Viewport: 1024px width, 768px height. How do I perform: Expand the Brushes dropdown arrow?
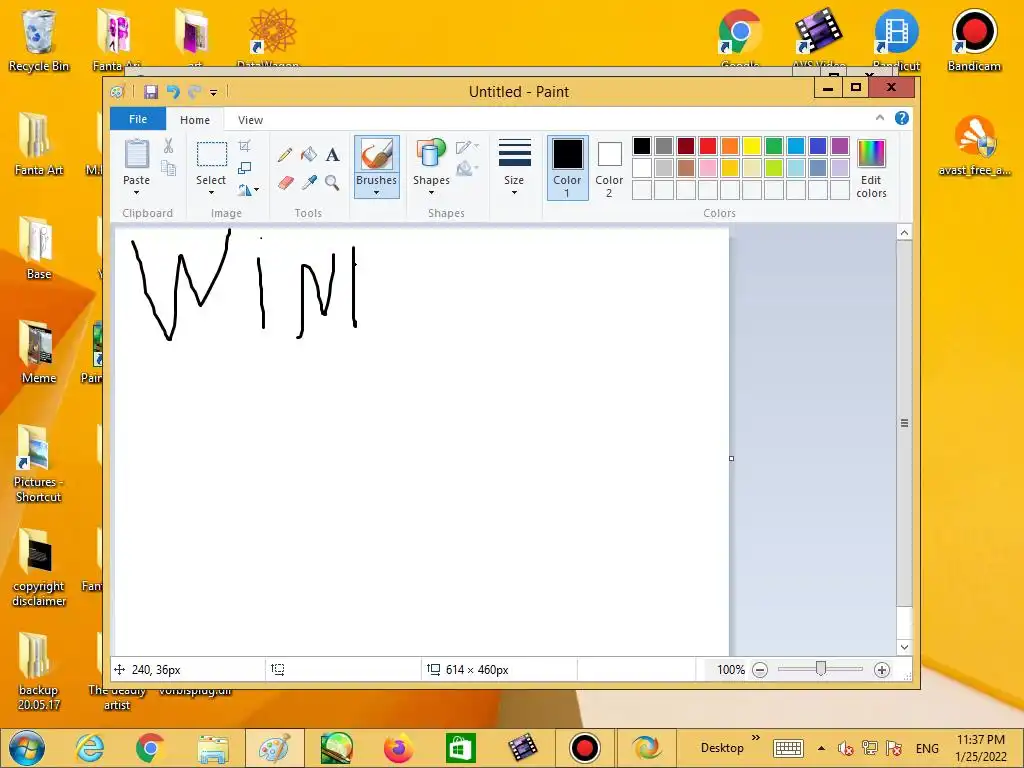pyautogui.click(x=377, y=193)
